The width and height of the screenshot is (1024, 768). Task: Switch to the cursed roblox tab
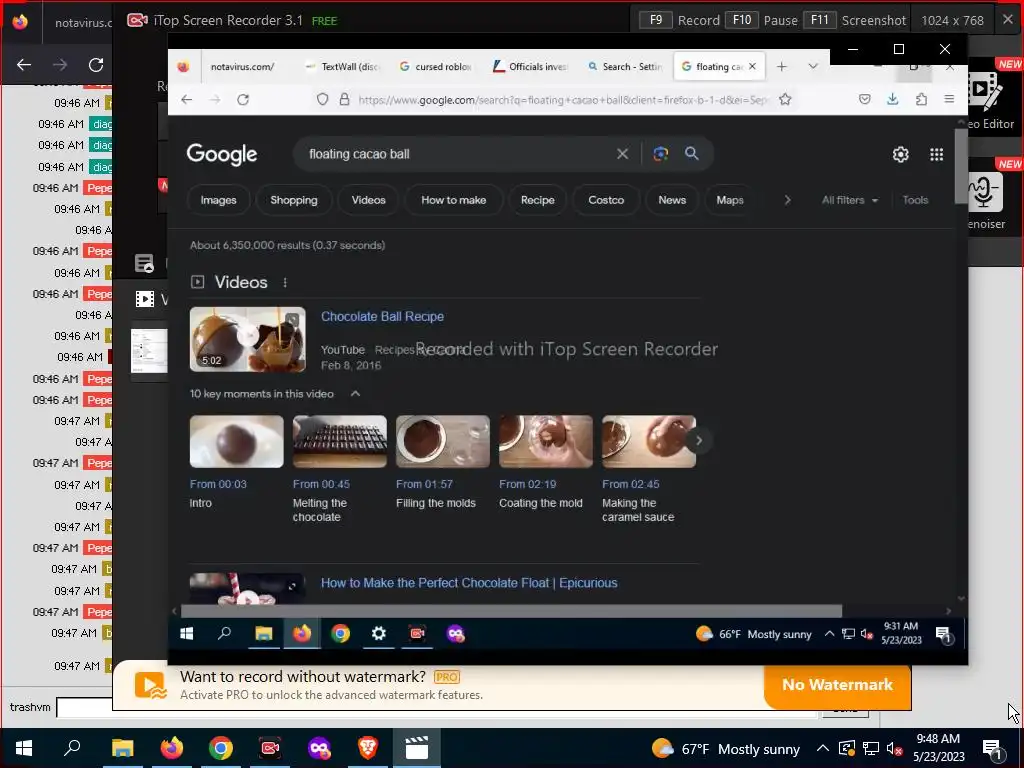[436, 67]
